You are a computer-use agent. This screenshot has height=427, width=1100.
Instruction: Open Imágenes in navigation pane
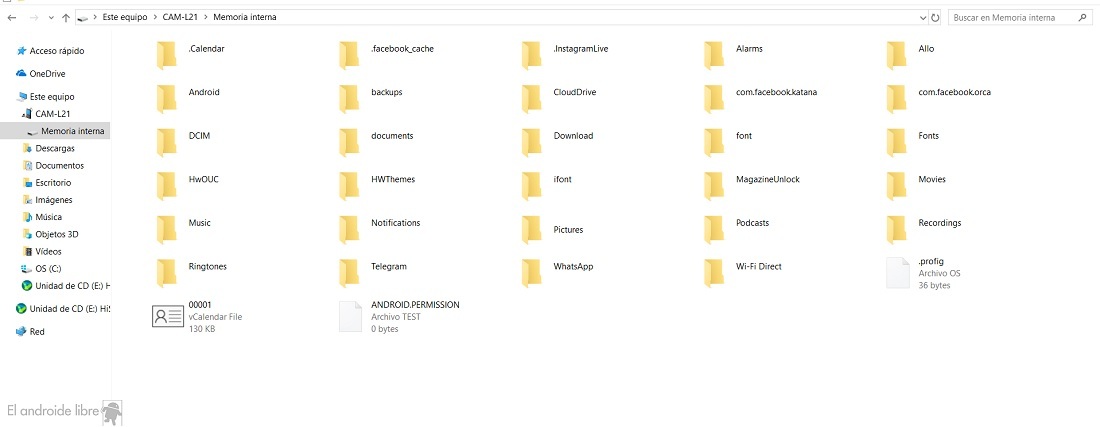48,200
